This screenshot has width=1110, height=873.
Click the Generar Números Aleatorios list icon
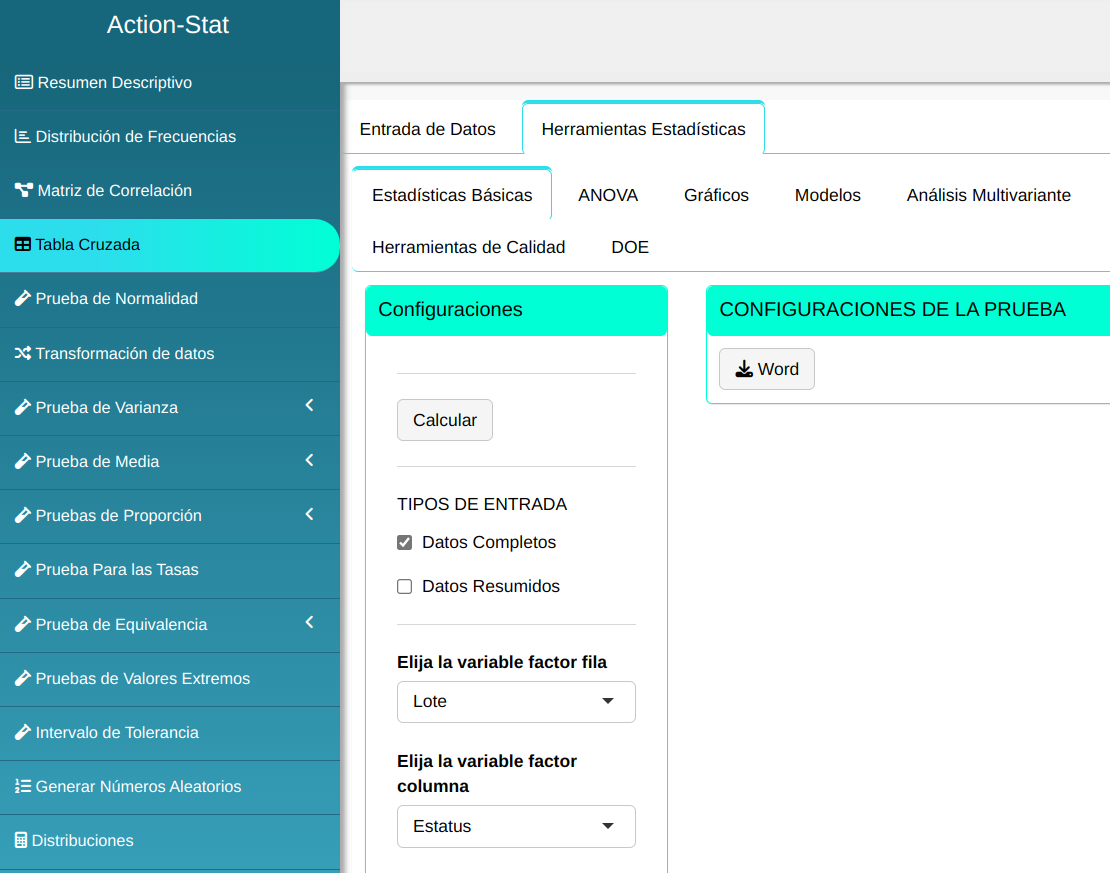[x=22, y=786]
